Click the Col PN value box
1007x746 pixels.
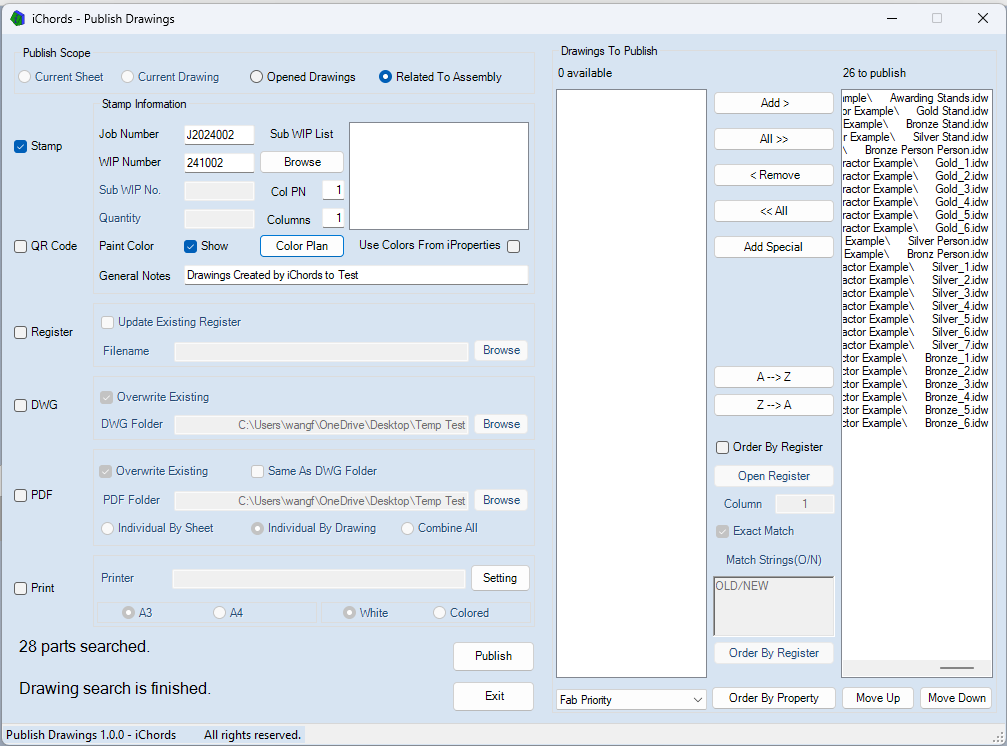coord(333,191)
